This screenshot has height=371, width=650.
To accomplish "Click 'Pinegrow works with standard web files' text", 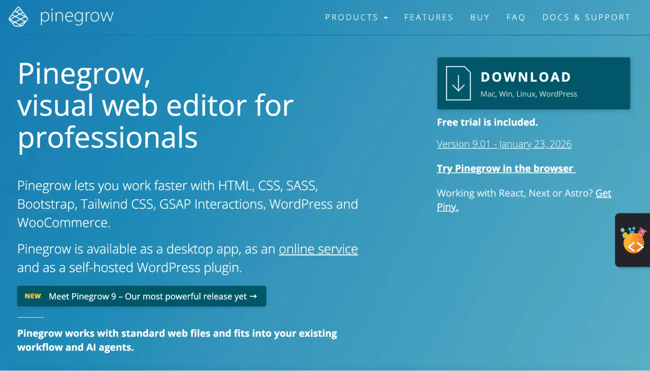I will (177, 340).
